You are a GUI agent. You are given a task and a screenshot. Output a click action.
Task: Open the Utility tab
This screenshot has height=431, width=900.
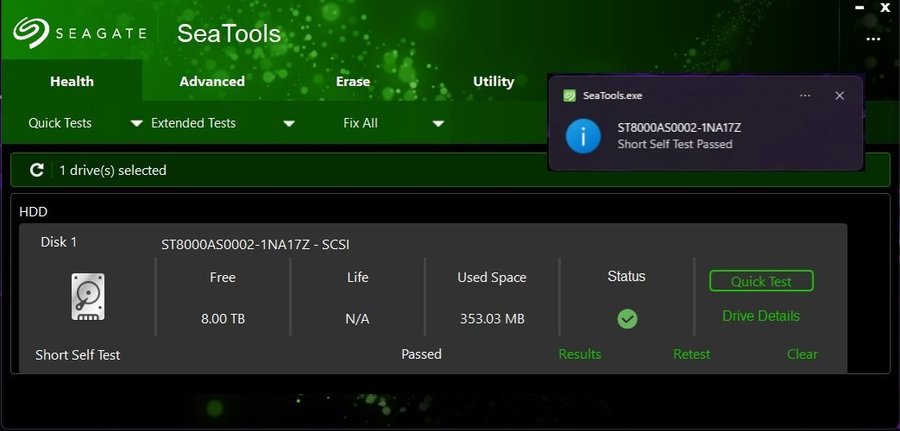click(x=493, y=81)
